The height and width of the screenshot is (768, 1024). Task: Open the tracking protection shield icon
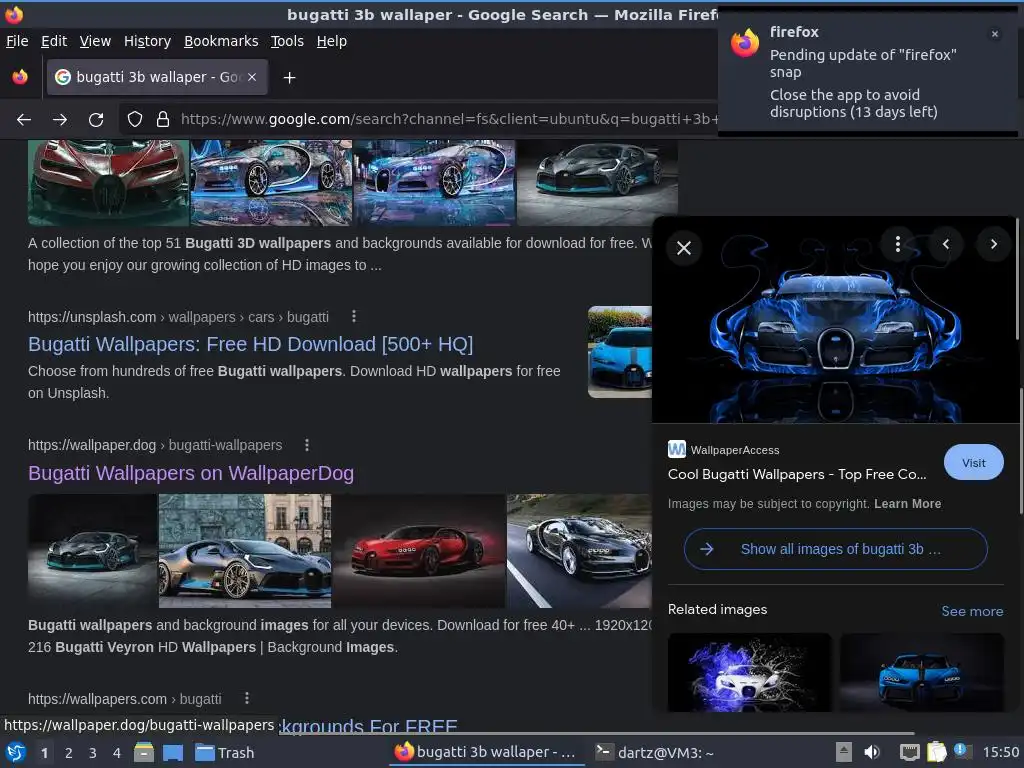click(135, 119)
